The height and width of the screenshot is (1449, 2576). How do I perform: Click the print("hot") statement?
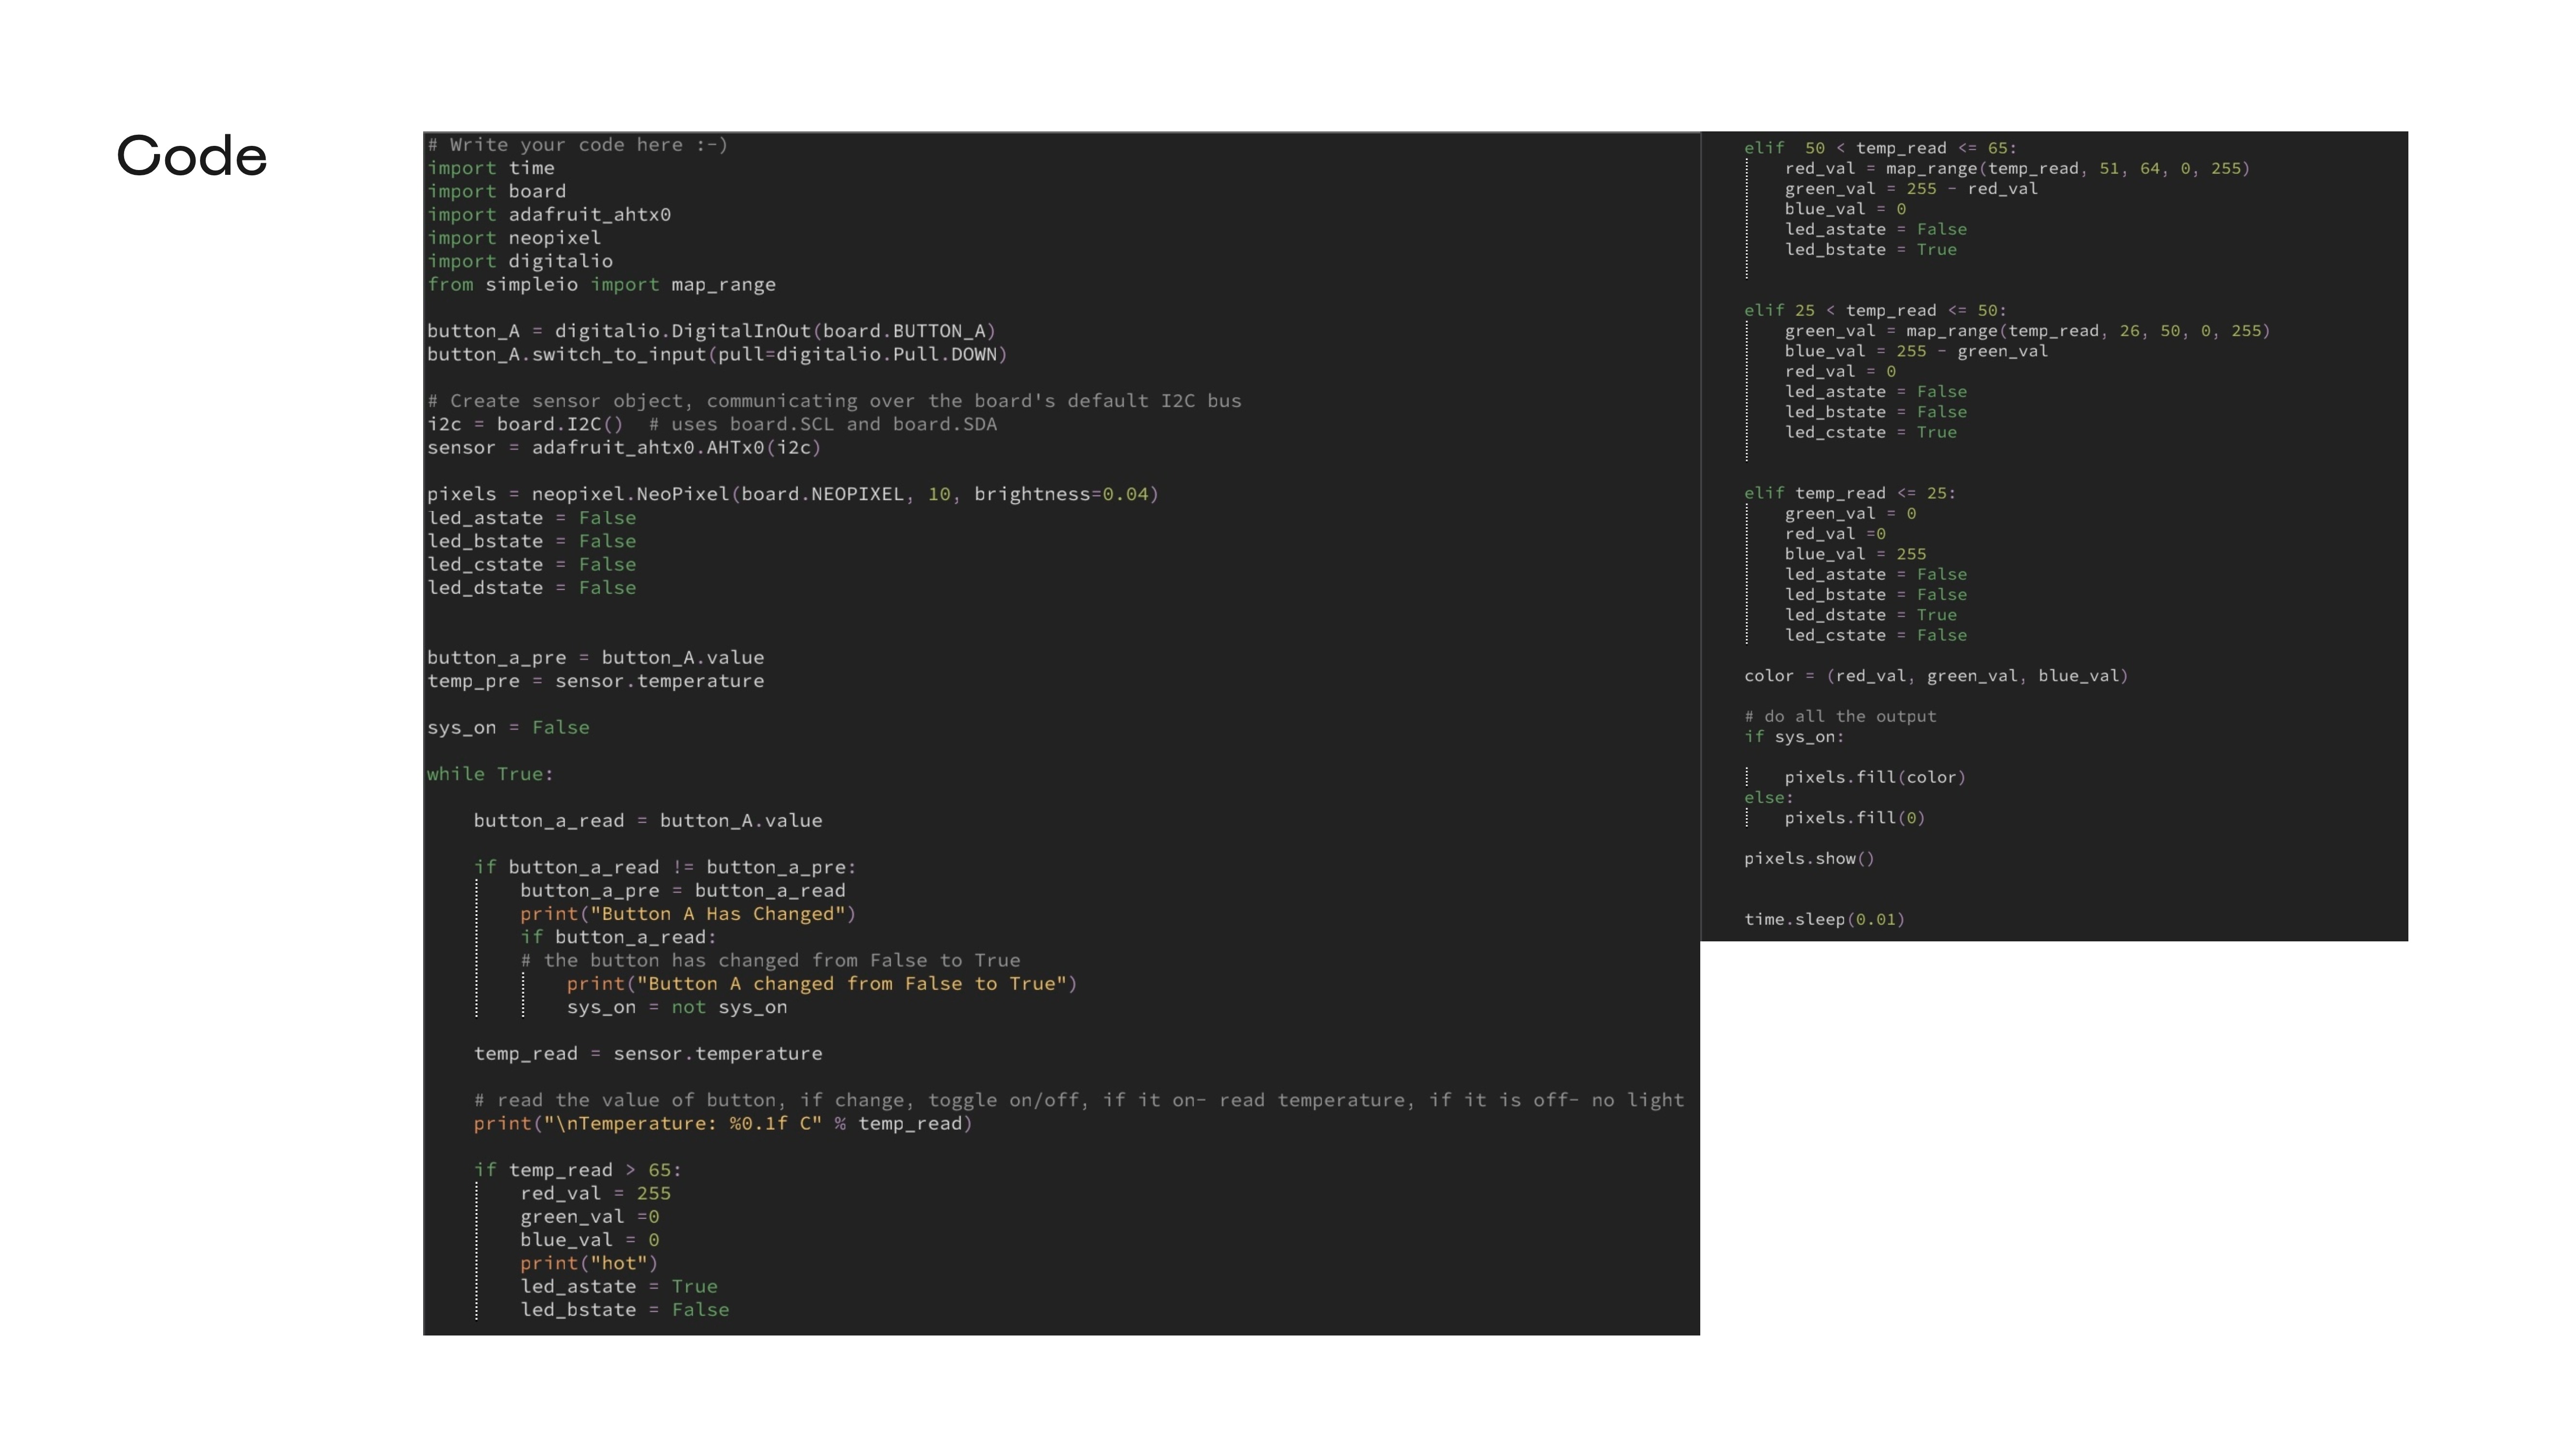(588, 1263)
